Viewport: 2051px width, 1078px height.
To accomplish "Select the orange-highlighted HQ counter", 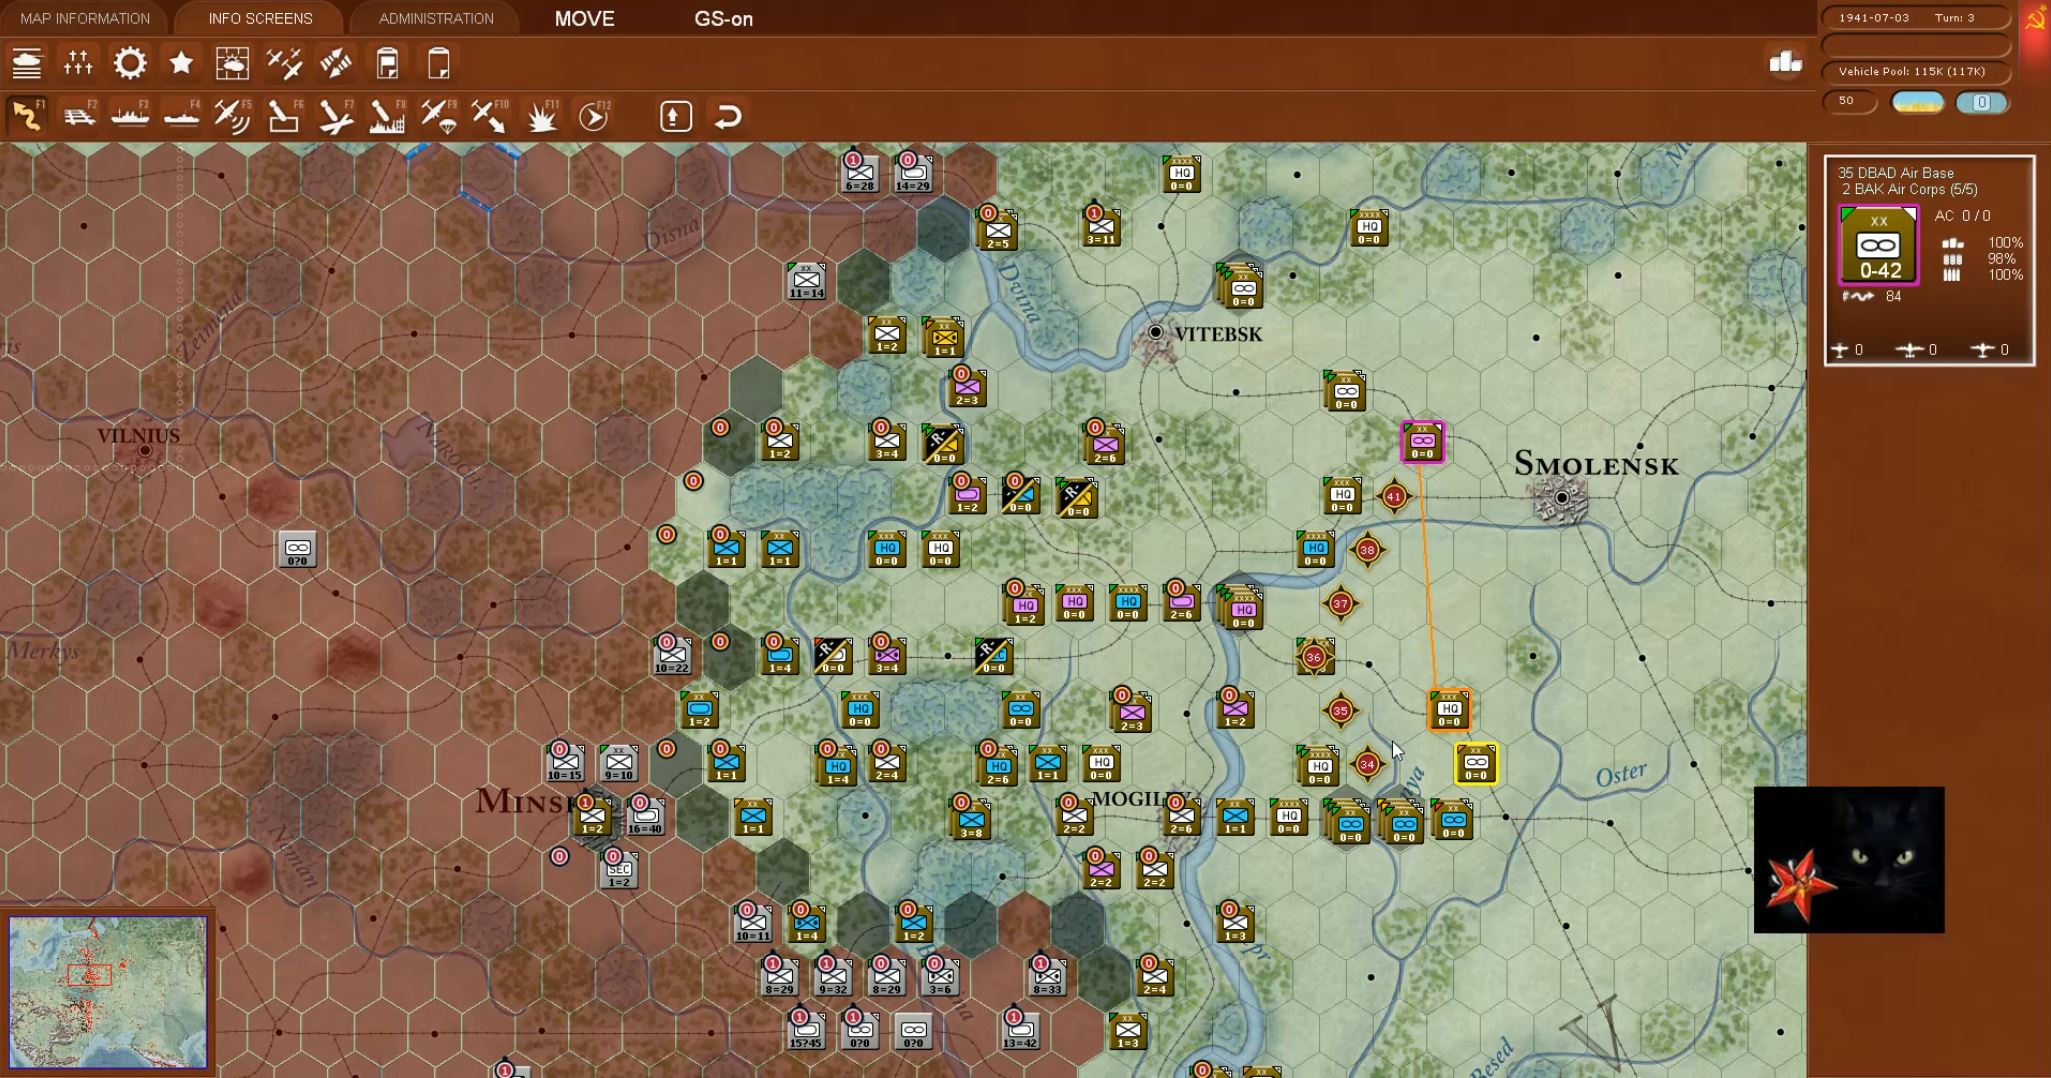I will (x=1449, y=710).
